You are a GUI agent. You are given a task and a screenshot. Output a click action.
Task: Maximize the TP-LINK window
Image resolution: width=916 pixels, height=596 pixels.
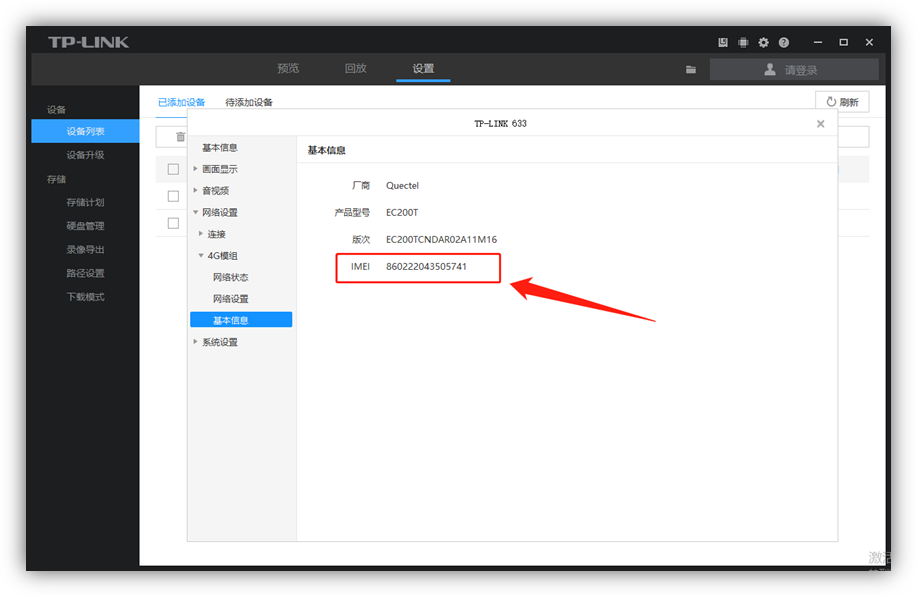844,42
